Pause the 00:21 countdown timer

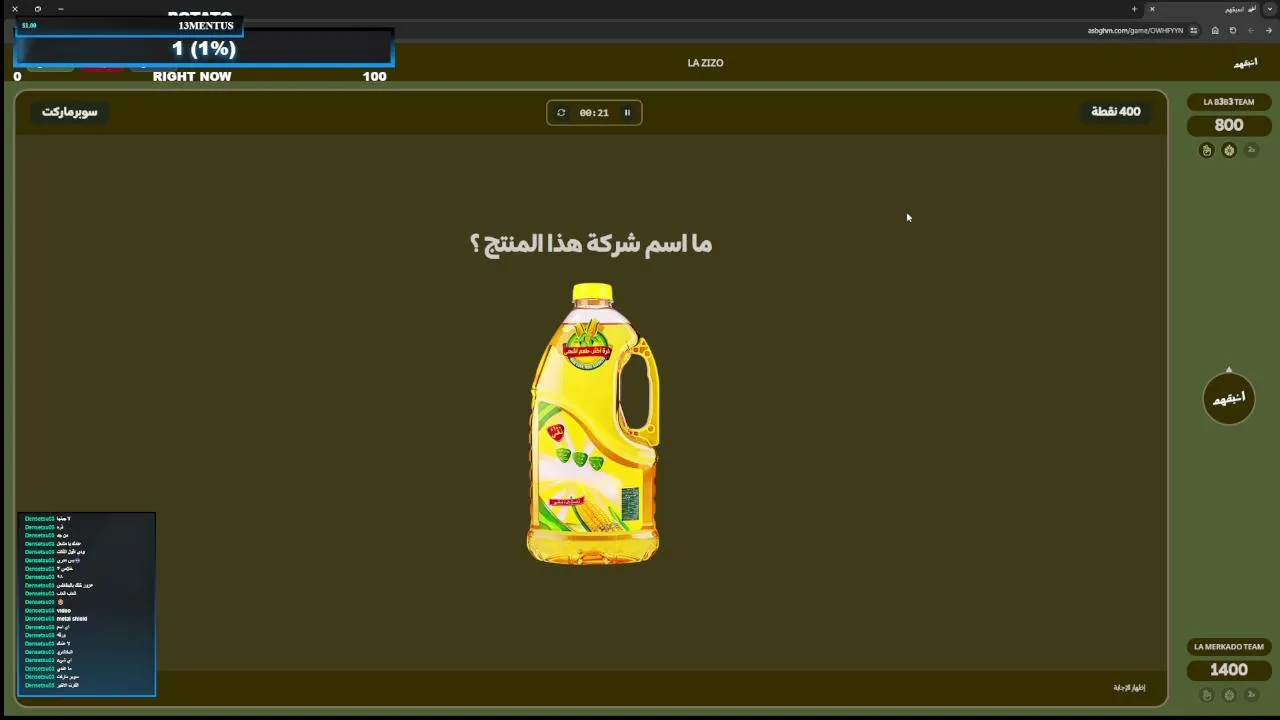pos(627,113)
